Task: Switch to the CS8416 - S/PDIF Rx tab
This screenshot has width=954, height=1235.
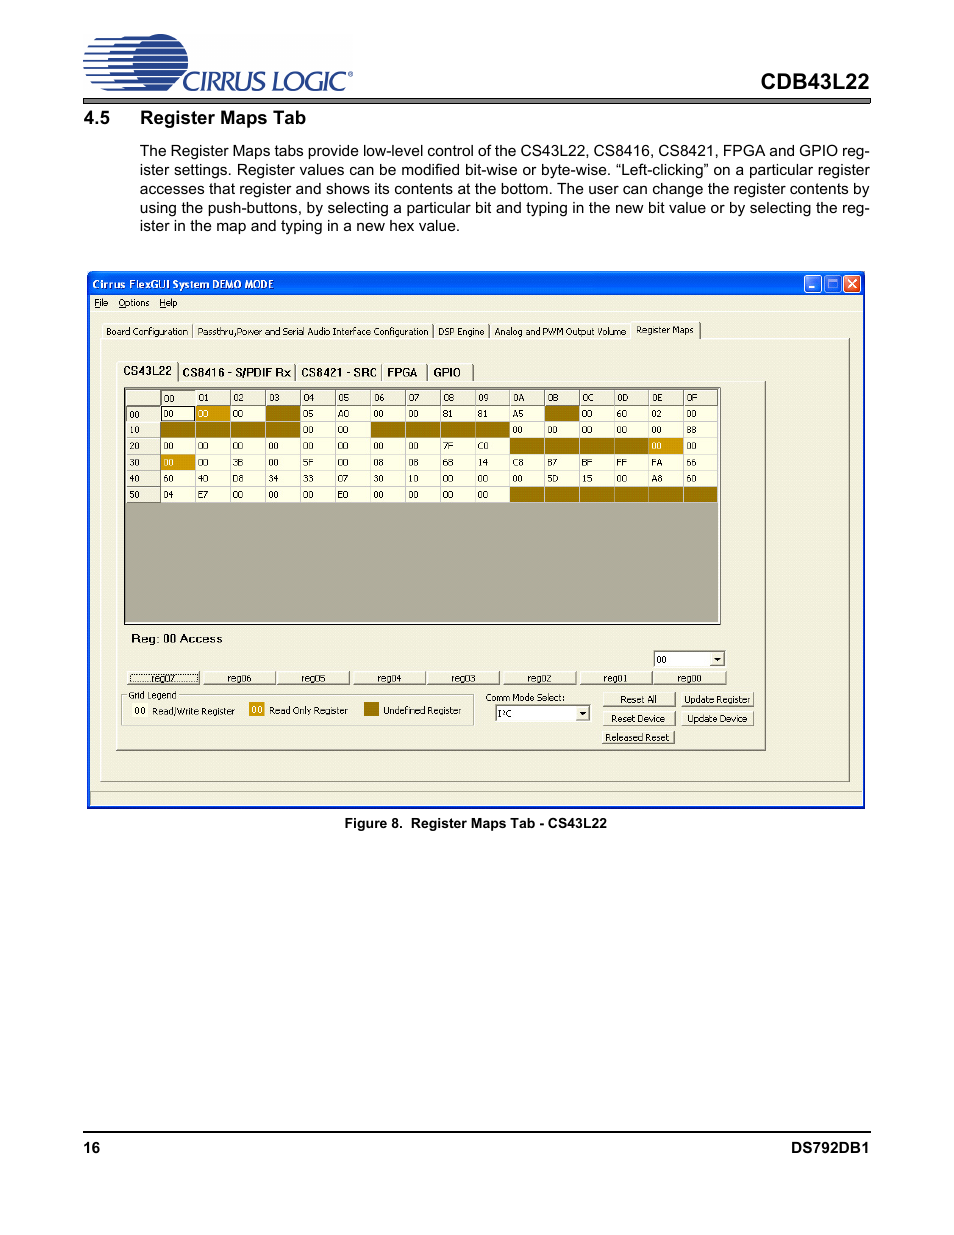Action: 235,372
